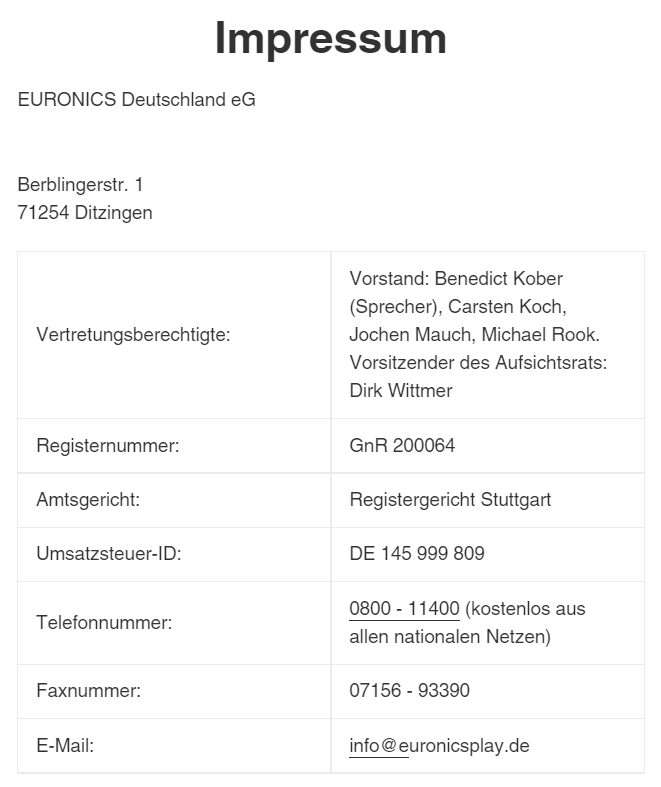Click the kostenlos aus allen nationalen Netzen note

point(467,623)
